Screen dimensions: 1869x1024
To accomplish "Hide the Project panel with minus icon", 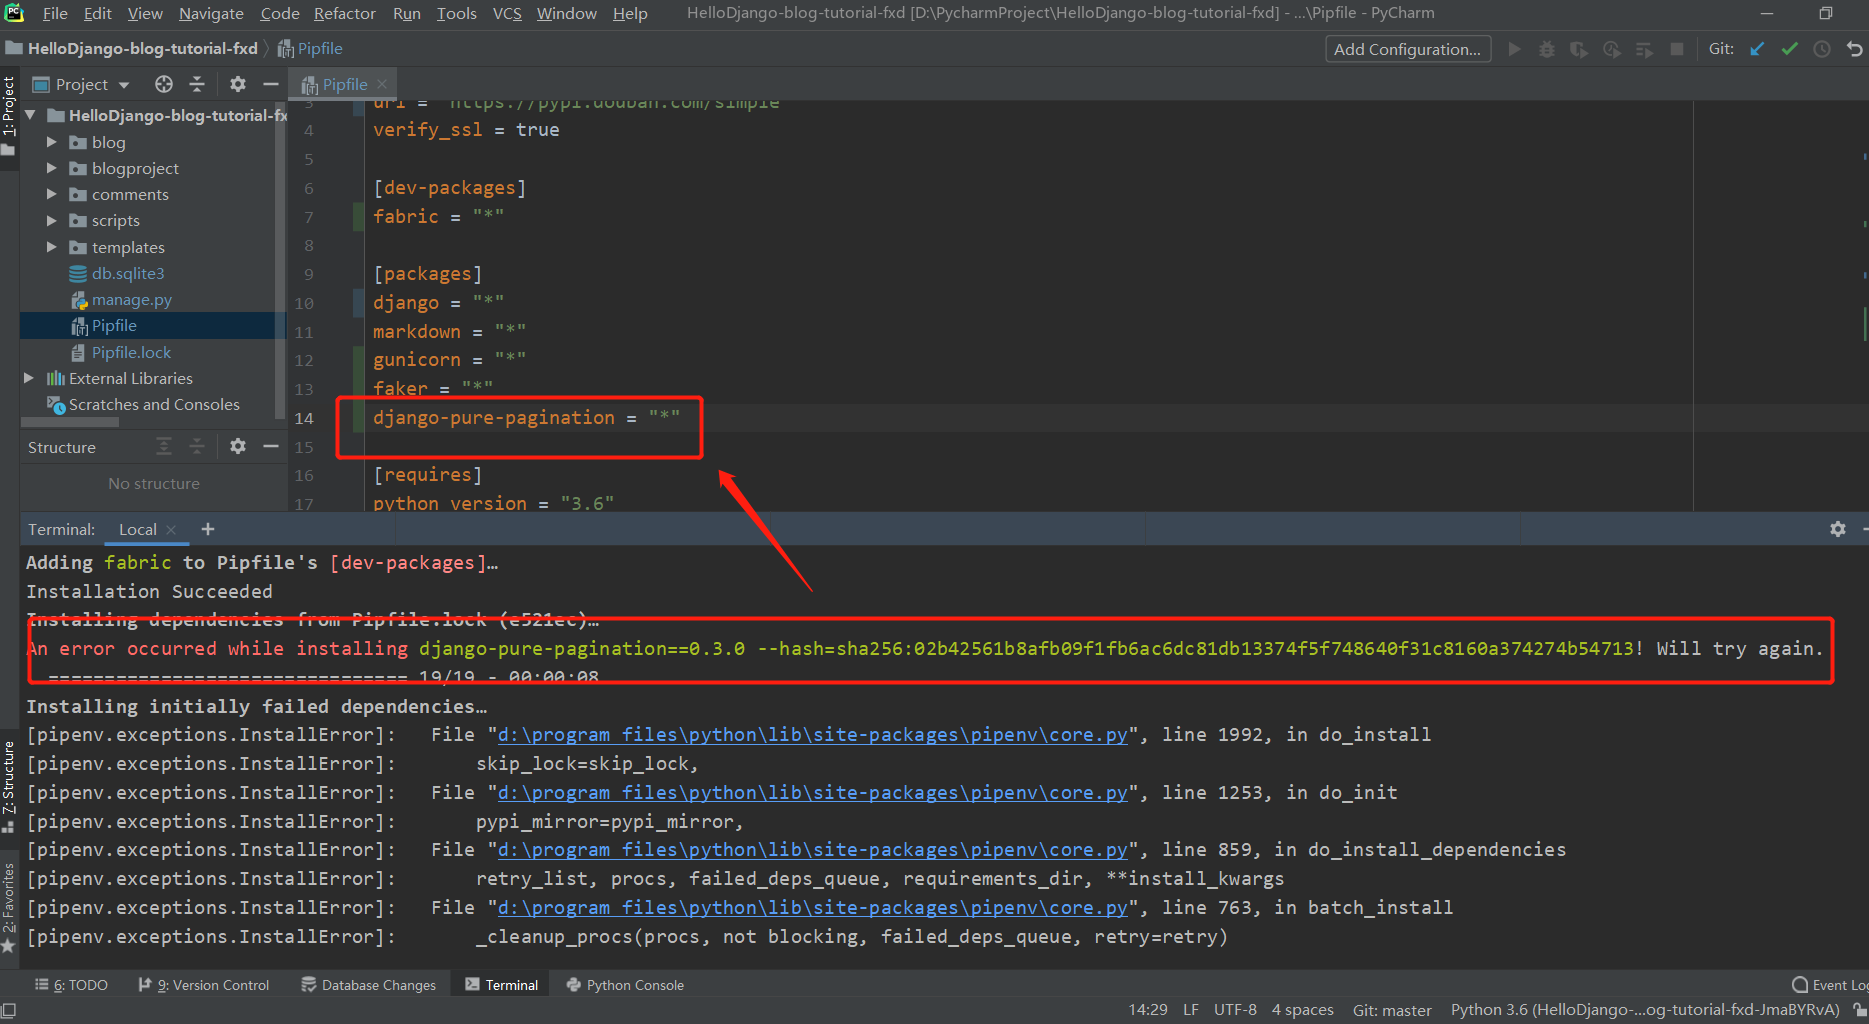I will tap(270, 84).
